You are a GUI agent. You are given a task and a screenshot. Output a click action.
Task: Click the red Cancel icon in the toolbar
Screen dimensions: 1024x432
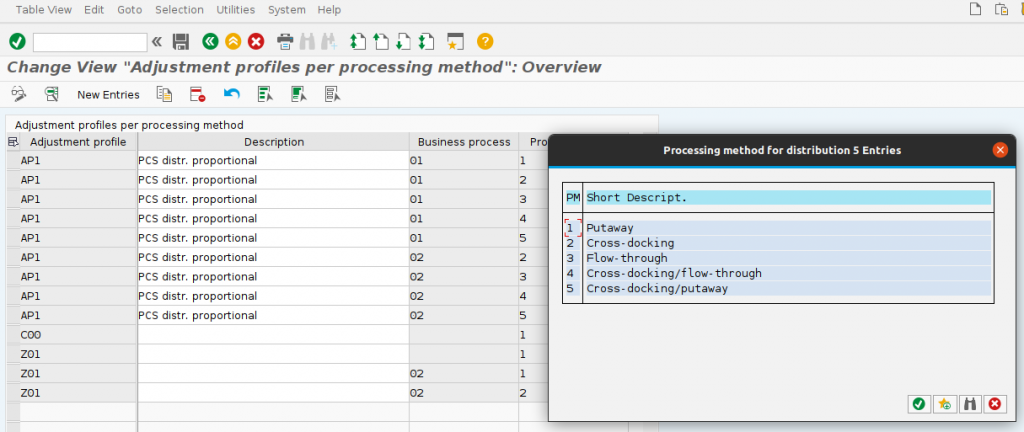pyautogui.click(x=256, y=42)
